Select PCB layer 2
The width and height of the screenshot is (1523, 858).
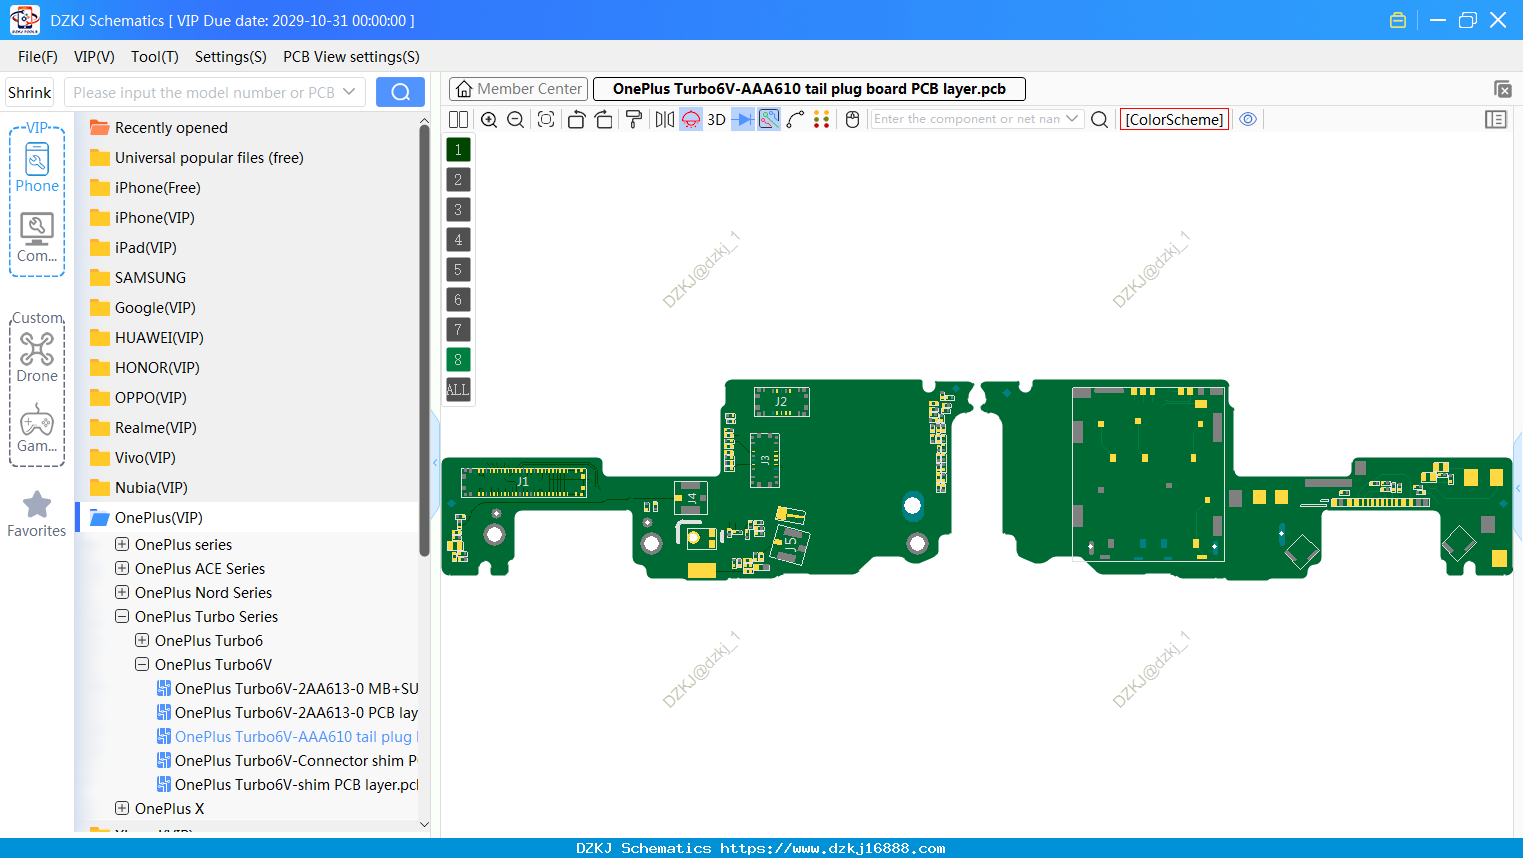(x=458, y=180)
